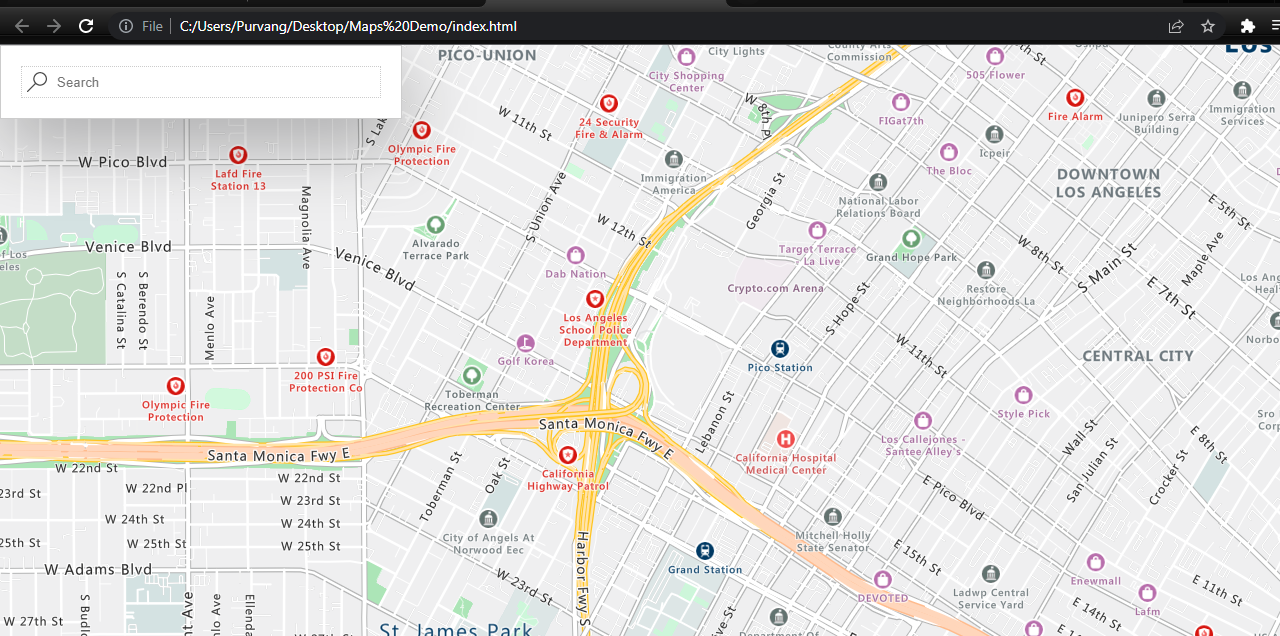Click the browser back arrow
This screenshot has height=636, width=1280.
pyautogui.click(x=22, y=26)
